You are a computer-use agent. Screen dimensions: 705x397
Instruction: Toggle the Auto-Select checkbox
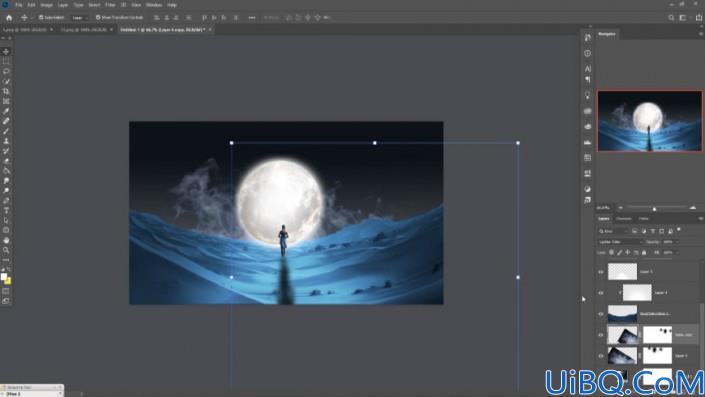tap(41, 18)
